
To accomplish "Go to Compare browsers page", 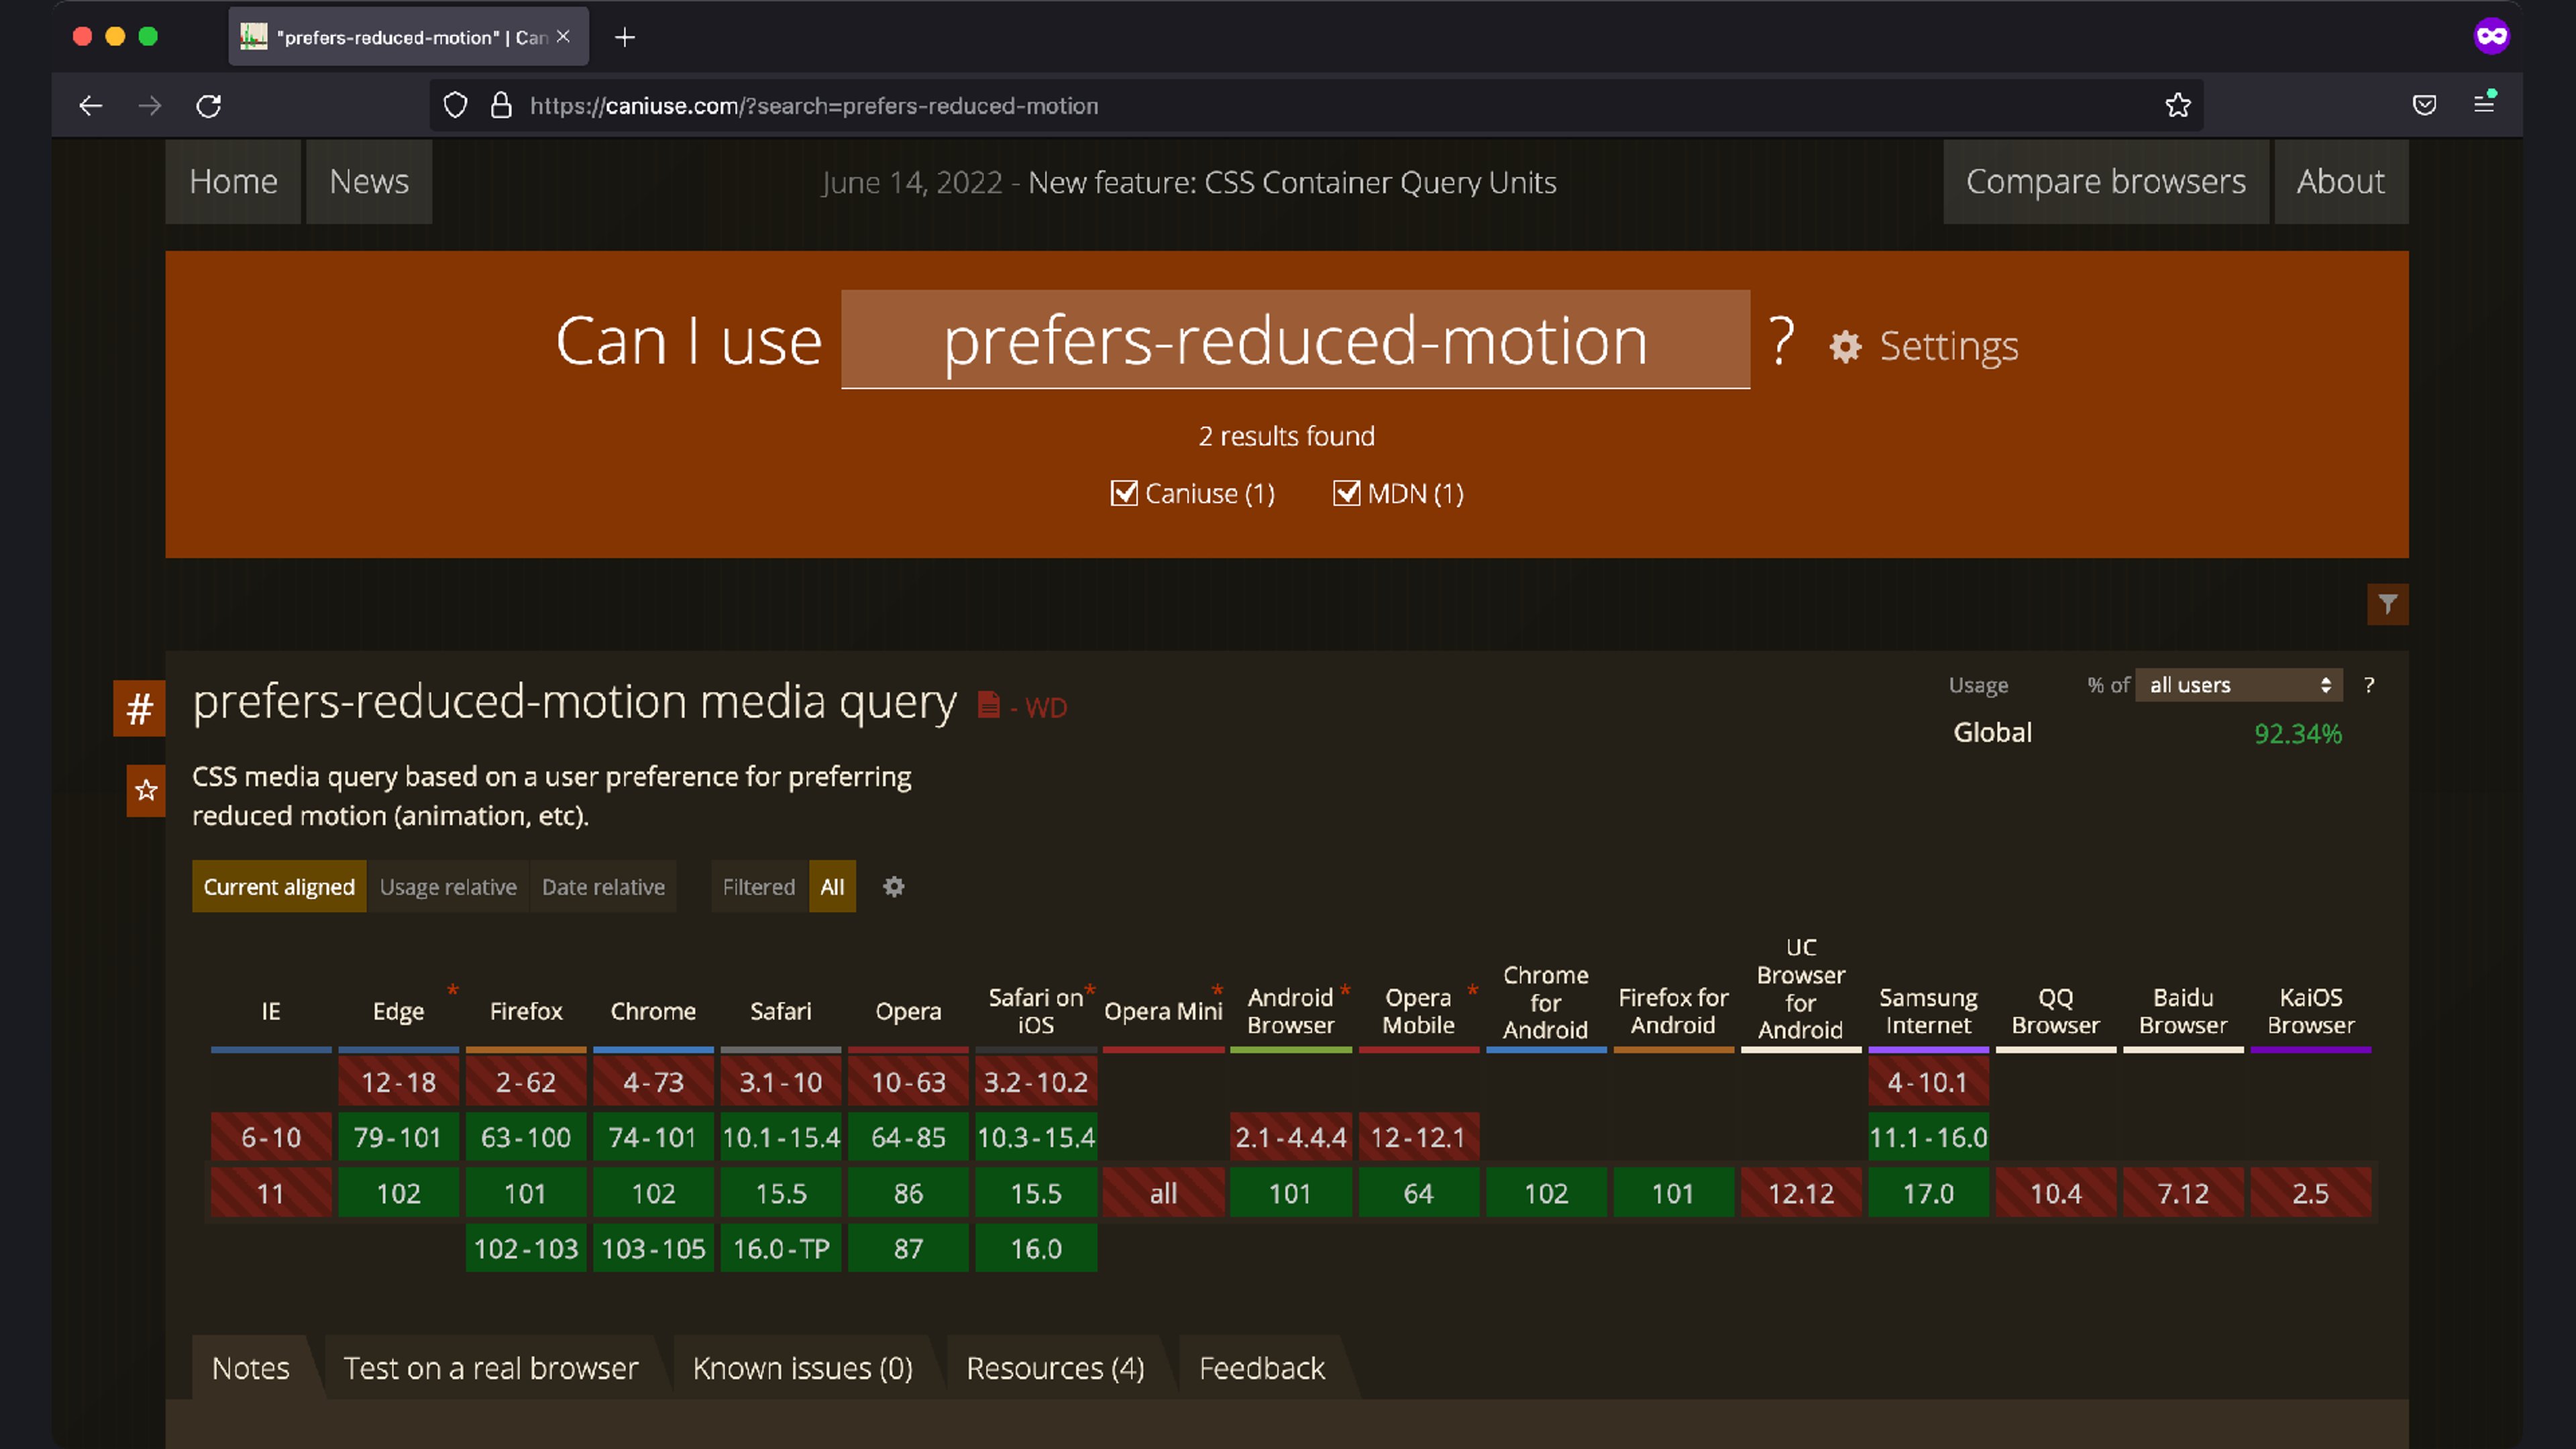I will 2105,181.
